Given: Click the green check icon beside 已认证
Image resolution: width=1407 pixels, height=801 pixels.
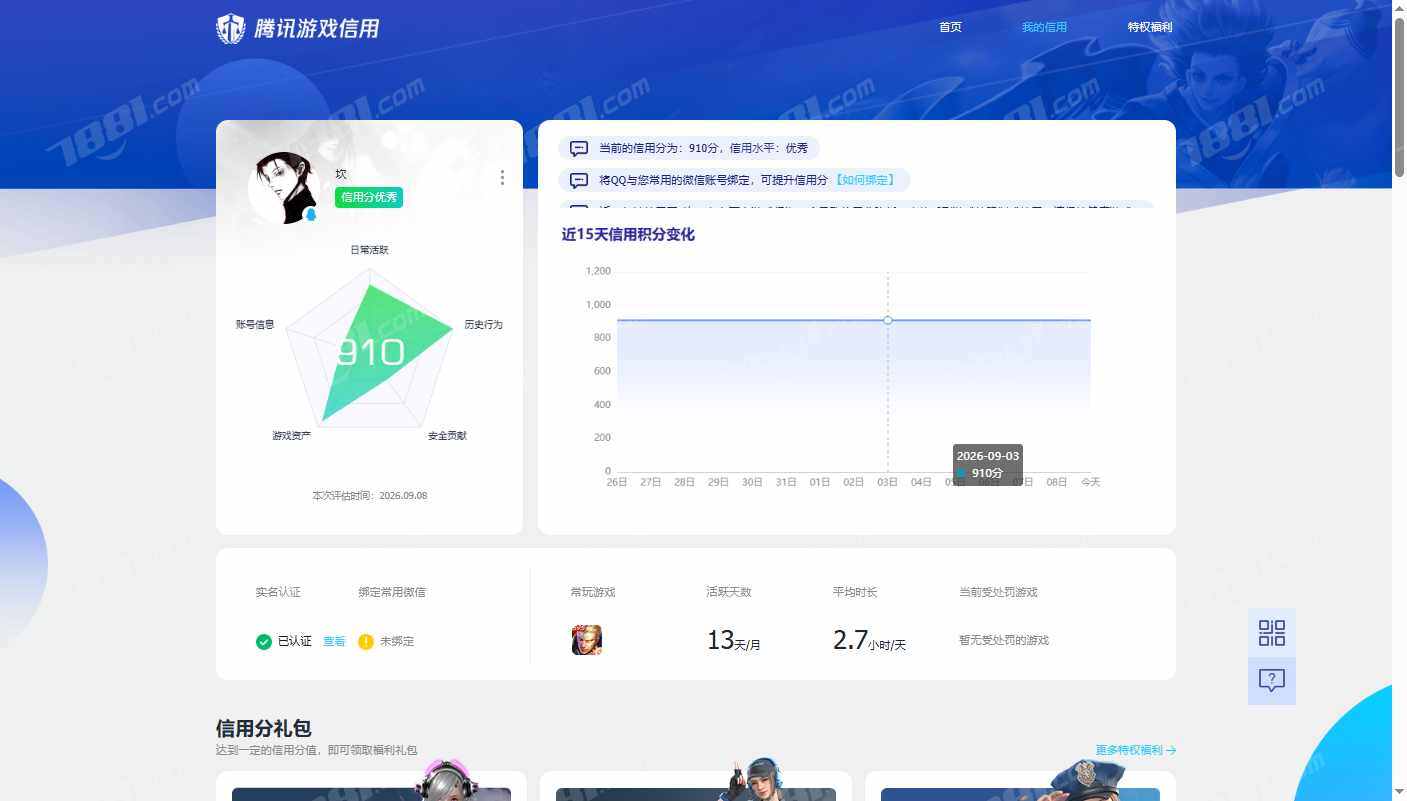Looking at the screenshot, I should click(x=264, y=642).
